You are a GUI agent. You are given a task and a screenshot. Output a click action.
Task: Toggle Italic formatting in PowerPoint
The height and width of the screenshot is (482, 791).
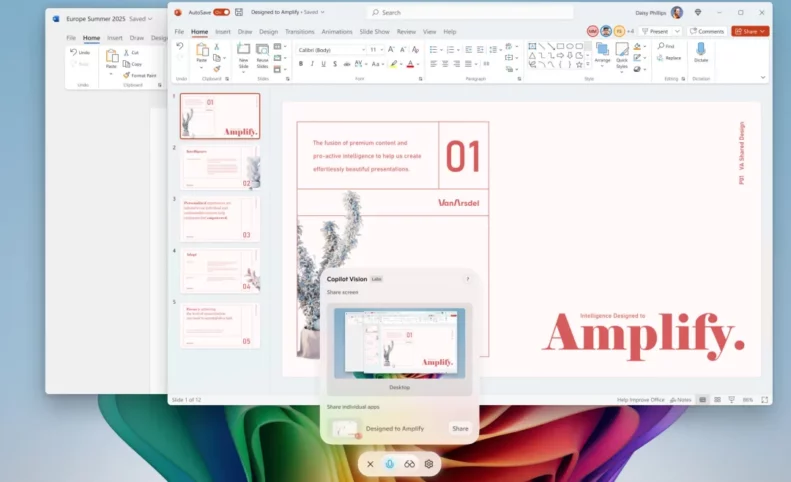point(312,64)
